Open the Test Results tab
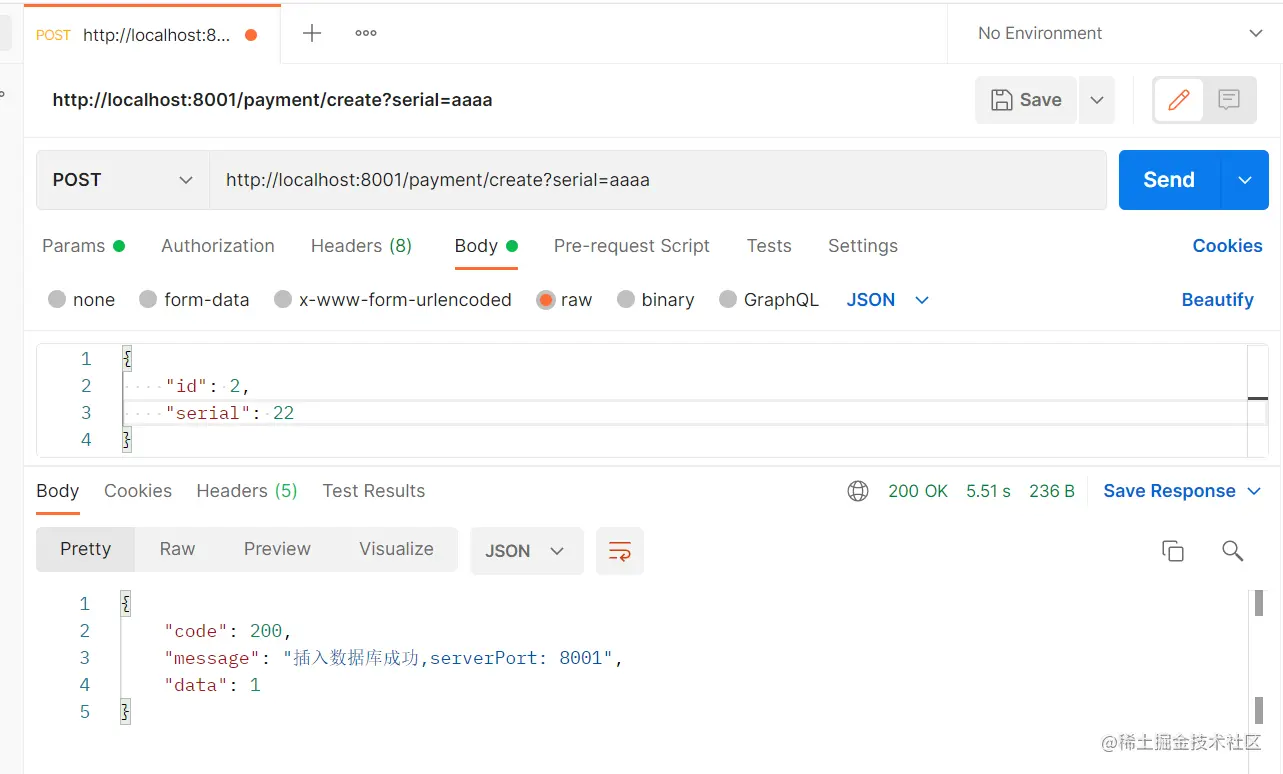The height and width of the screenshot is (774, 1283). pyautogui.click(x=374, y=491)
